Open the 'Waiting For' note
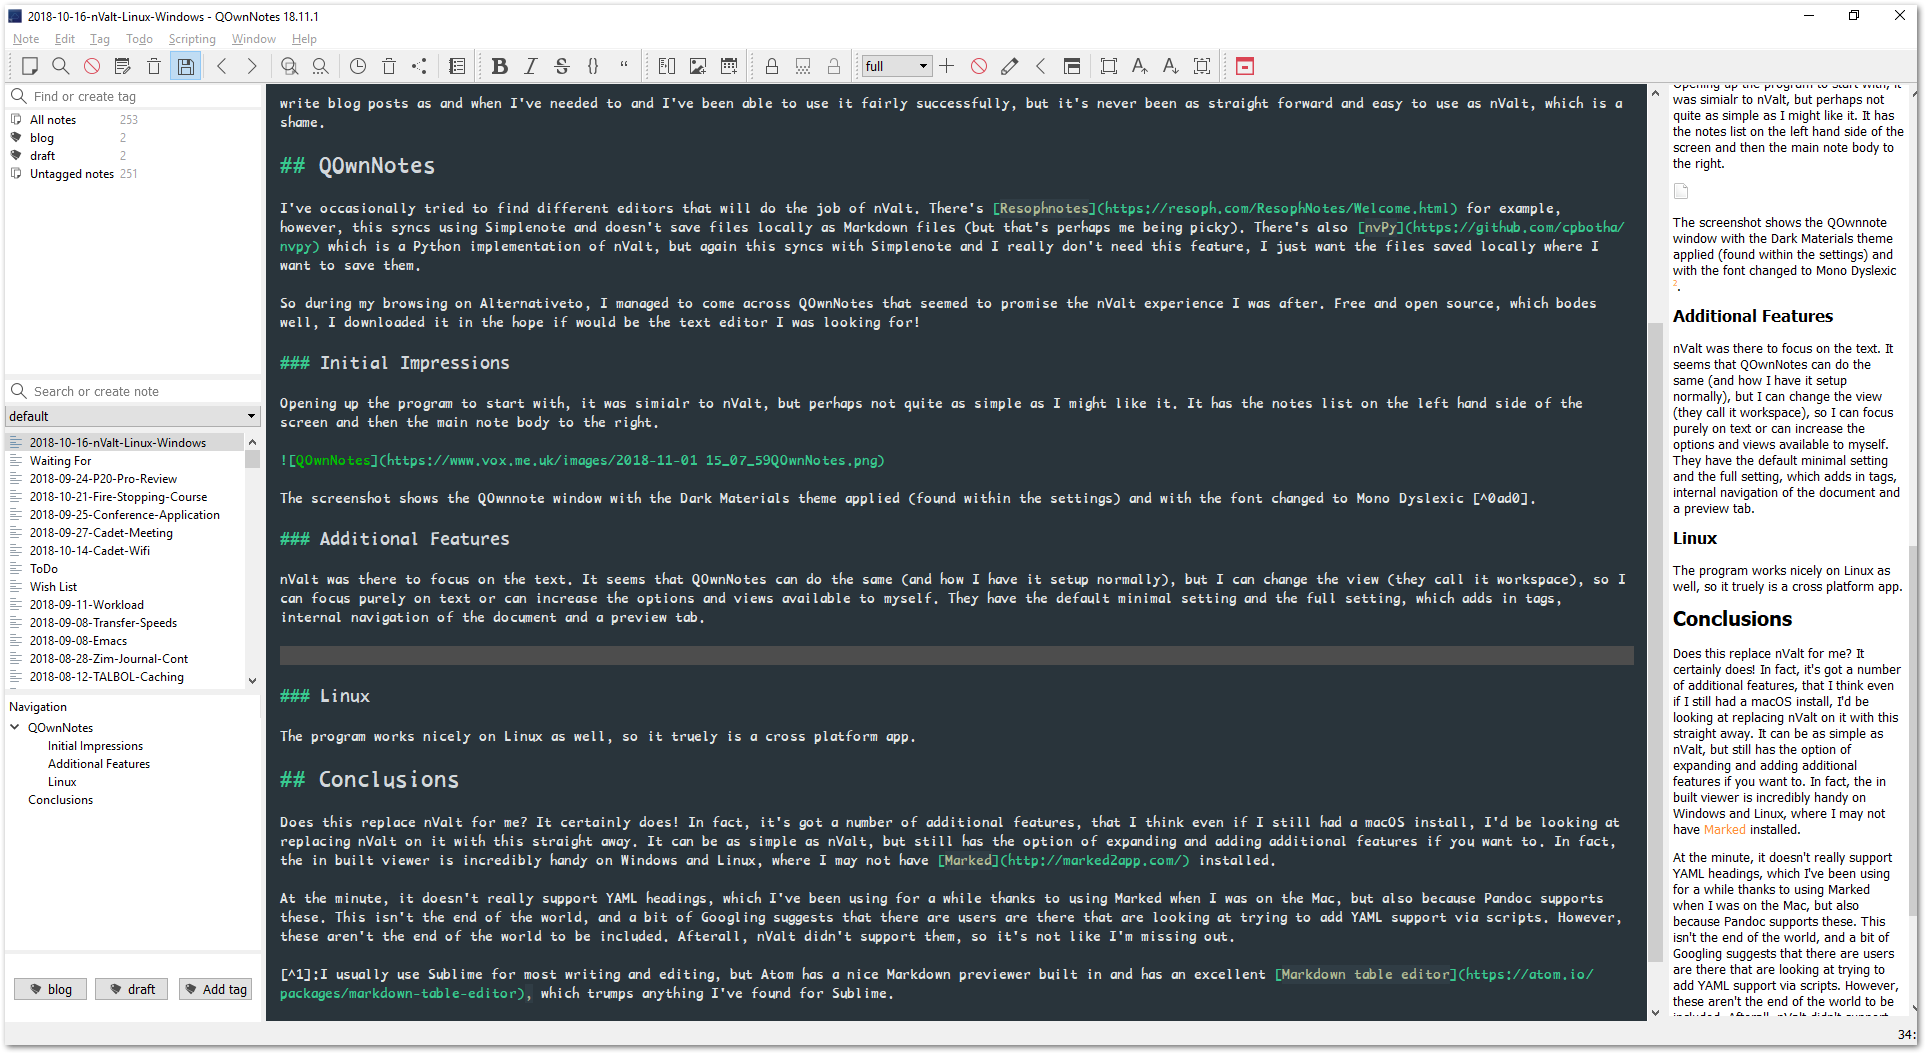The height and width of the screenshot is (1054, 1926). tap(60, 461)
